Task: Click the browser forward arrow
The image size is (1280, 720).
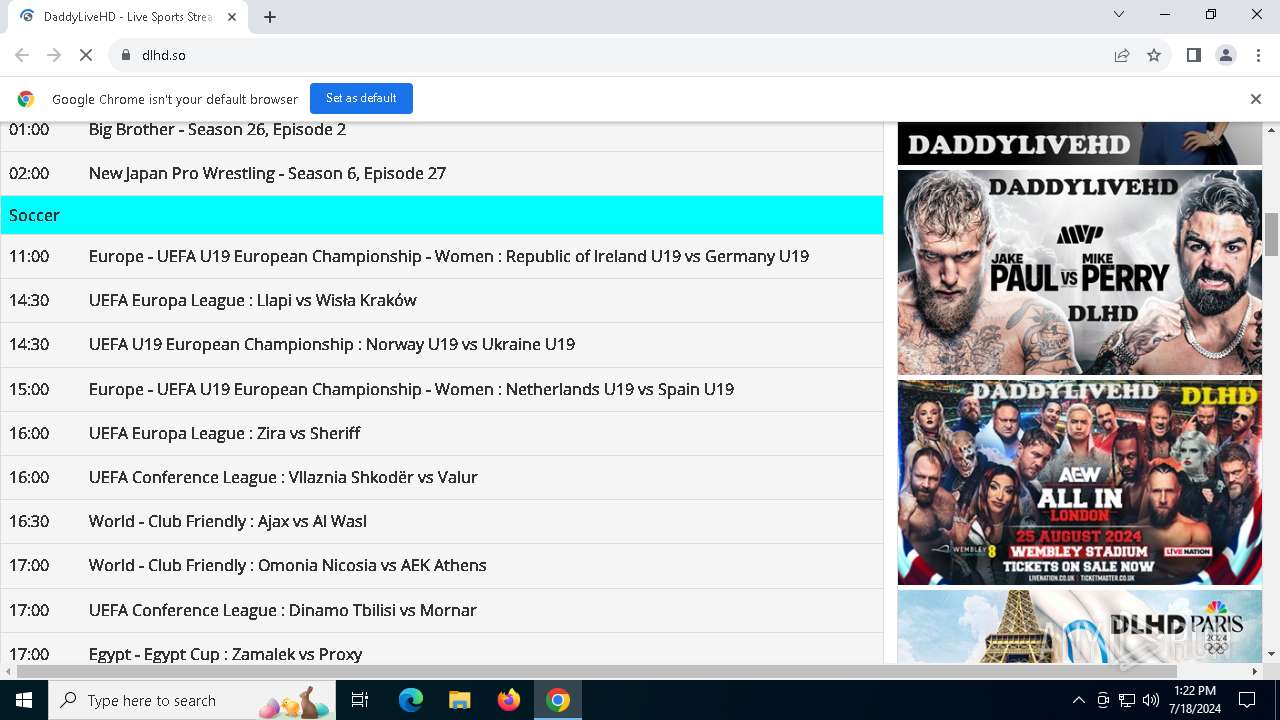Action: coord(54,55)
